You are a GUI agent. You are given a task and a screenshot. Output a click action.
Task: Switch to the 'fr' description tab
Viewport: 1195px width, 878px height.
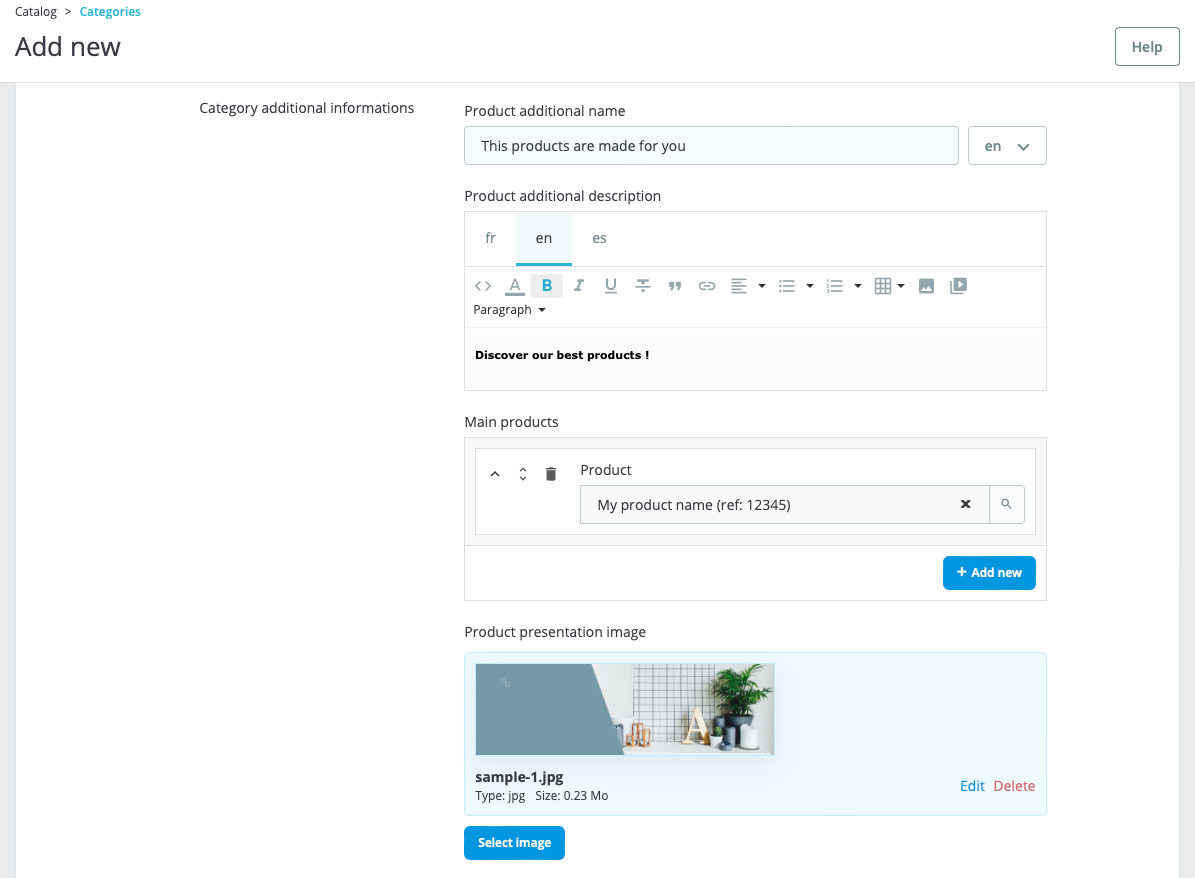pyautogui.click(x=490, y=238)
